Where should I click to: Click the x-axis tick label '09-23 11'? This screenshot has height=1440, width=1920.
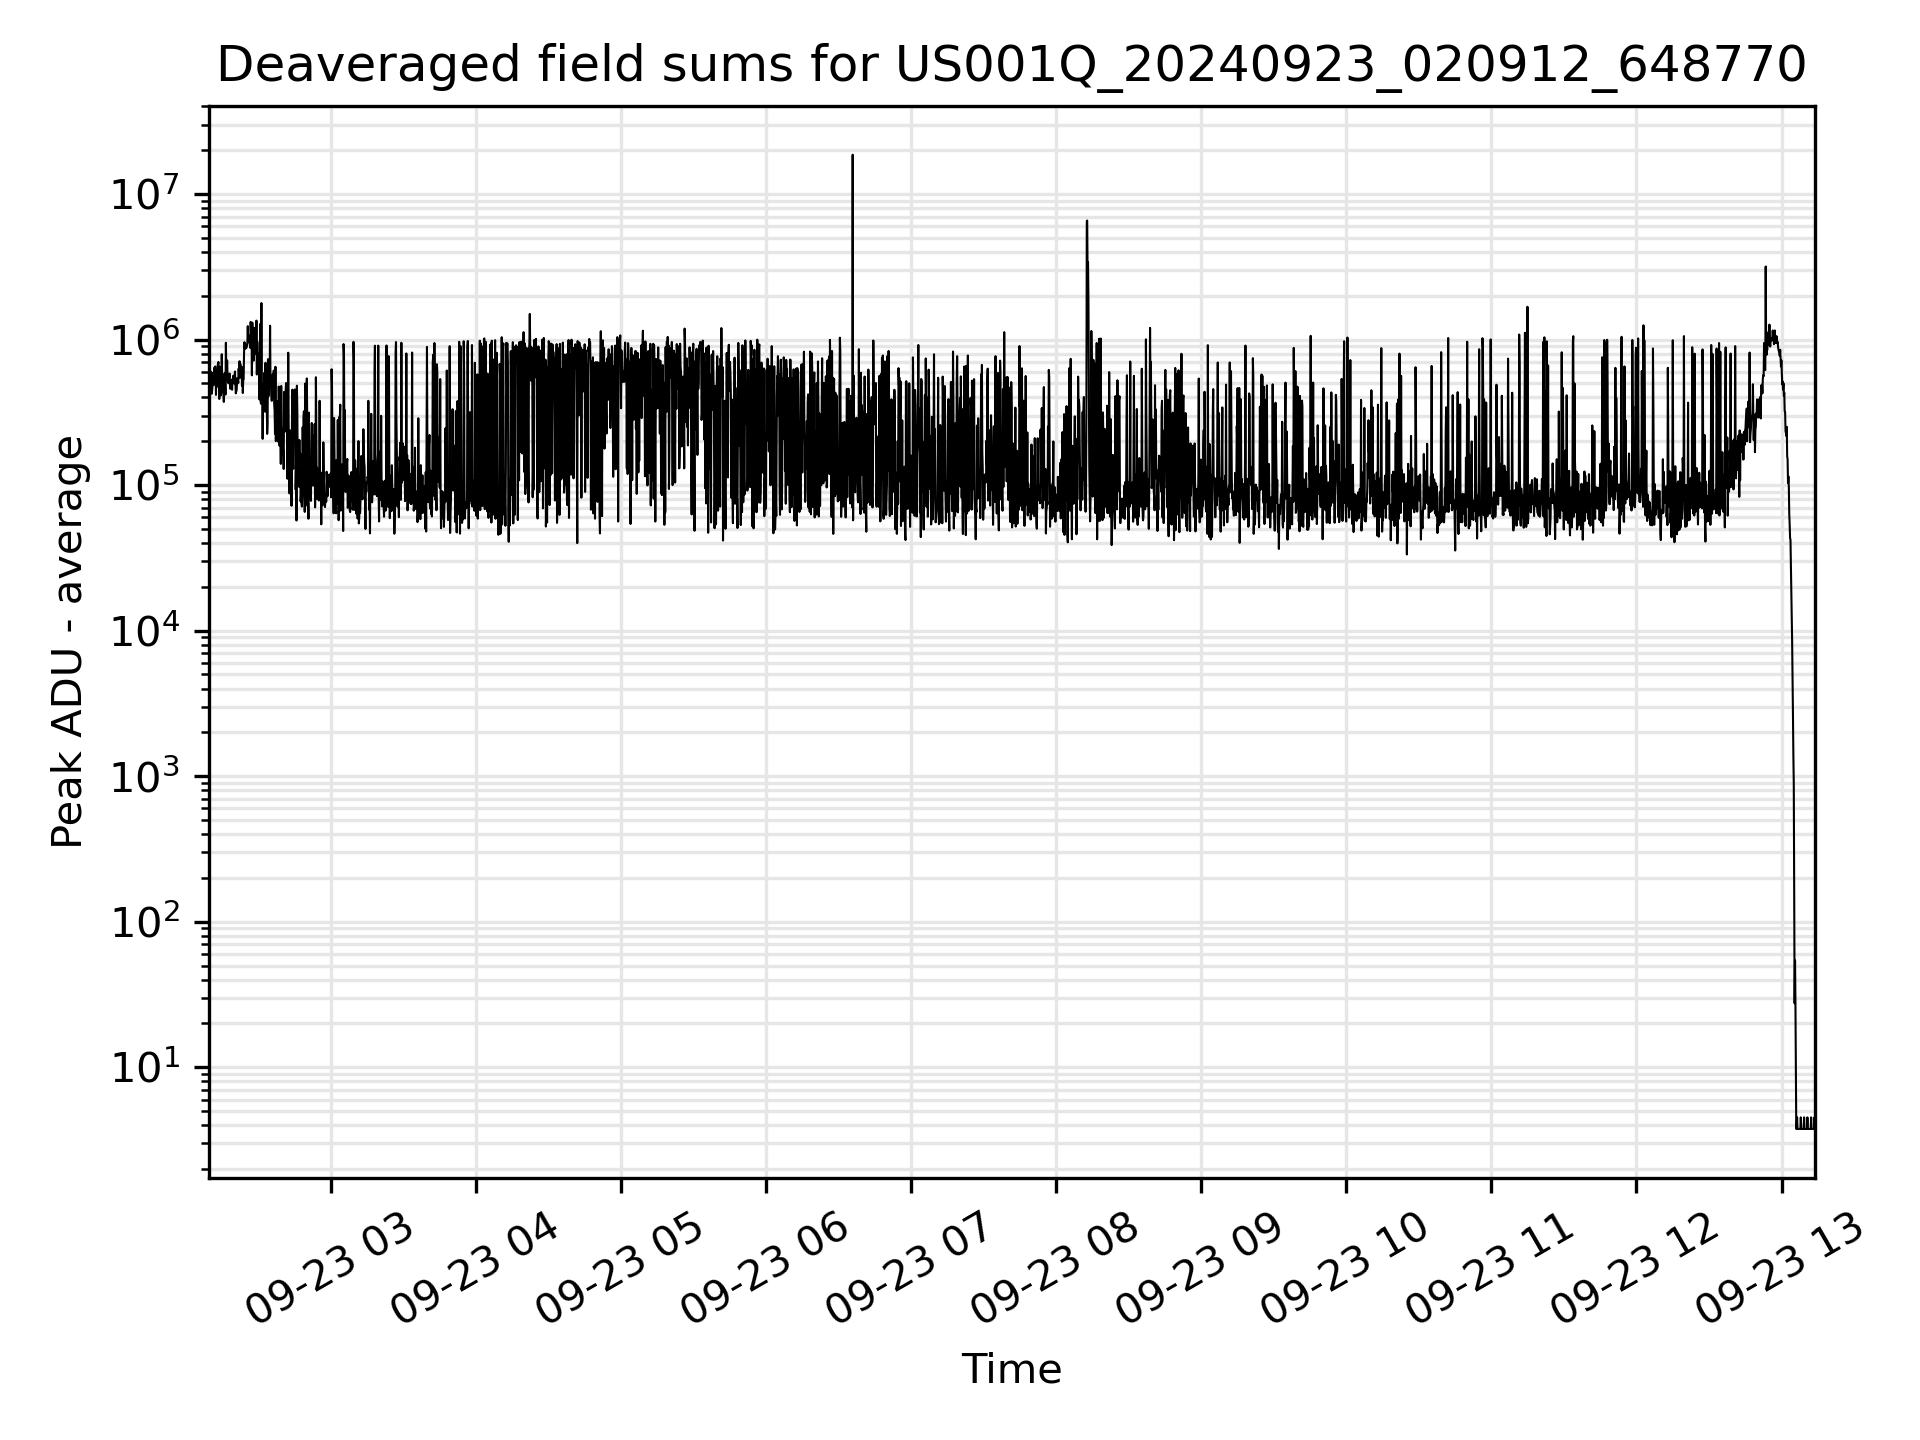(1490, 1270)
